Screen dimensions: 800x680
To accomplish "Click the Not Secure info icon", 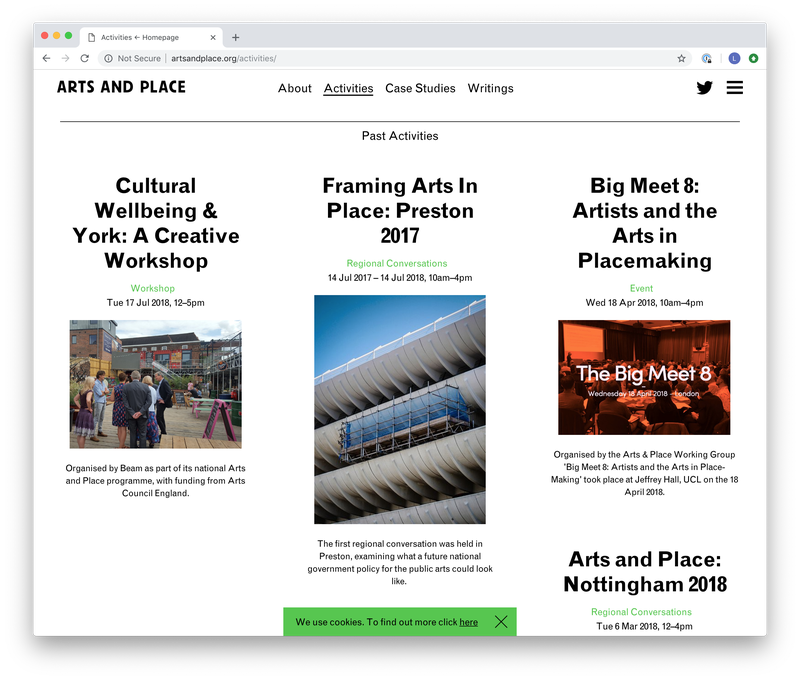I will pos(108,58).
